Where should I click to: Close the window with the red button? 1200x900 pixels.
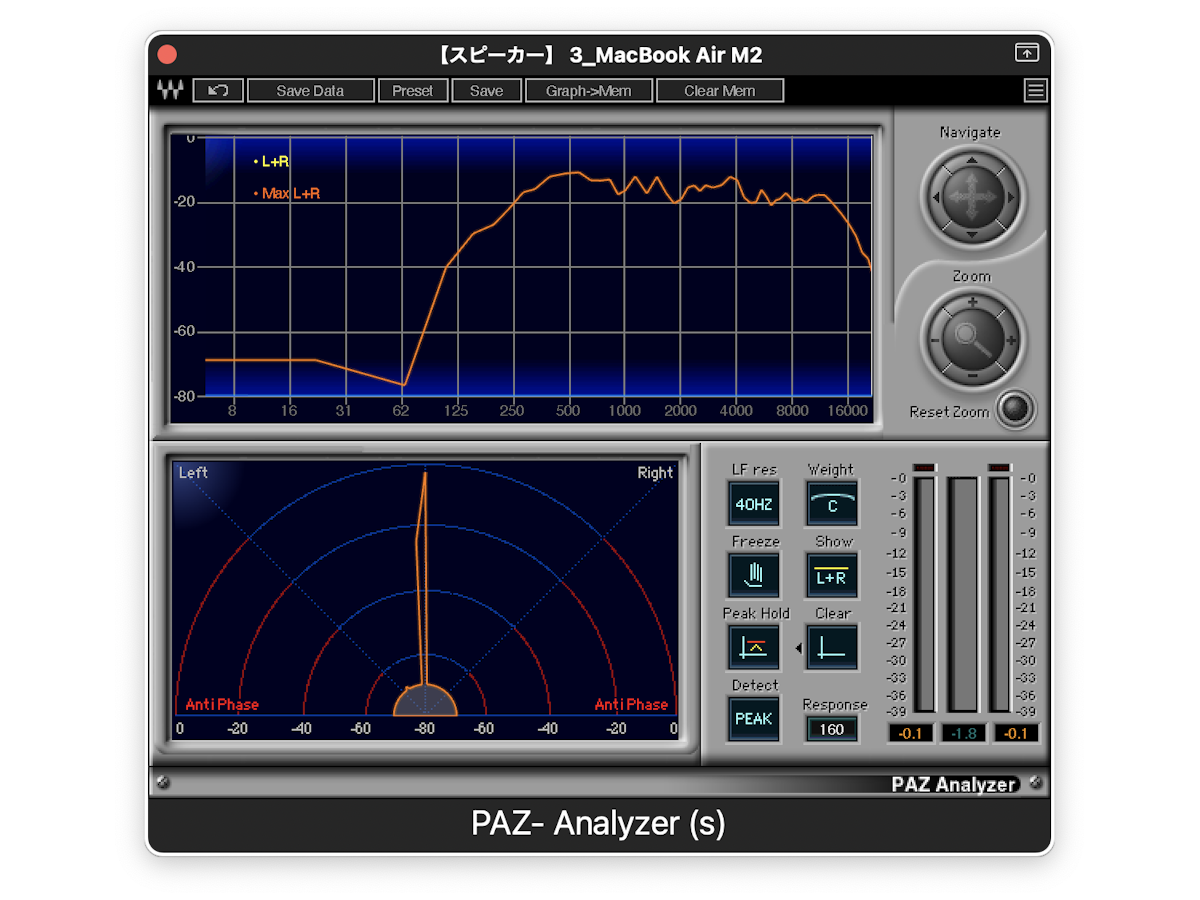pos(168,54)
